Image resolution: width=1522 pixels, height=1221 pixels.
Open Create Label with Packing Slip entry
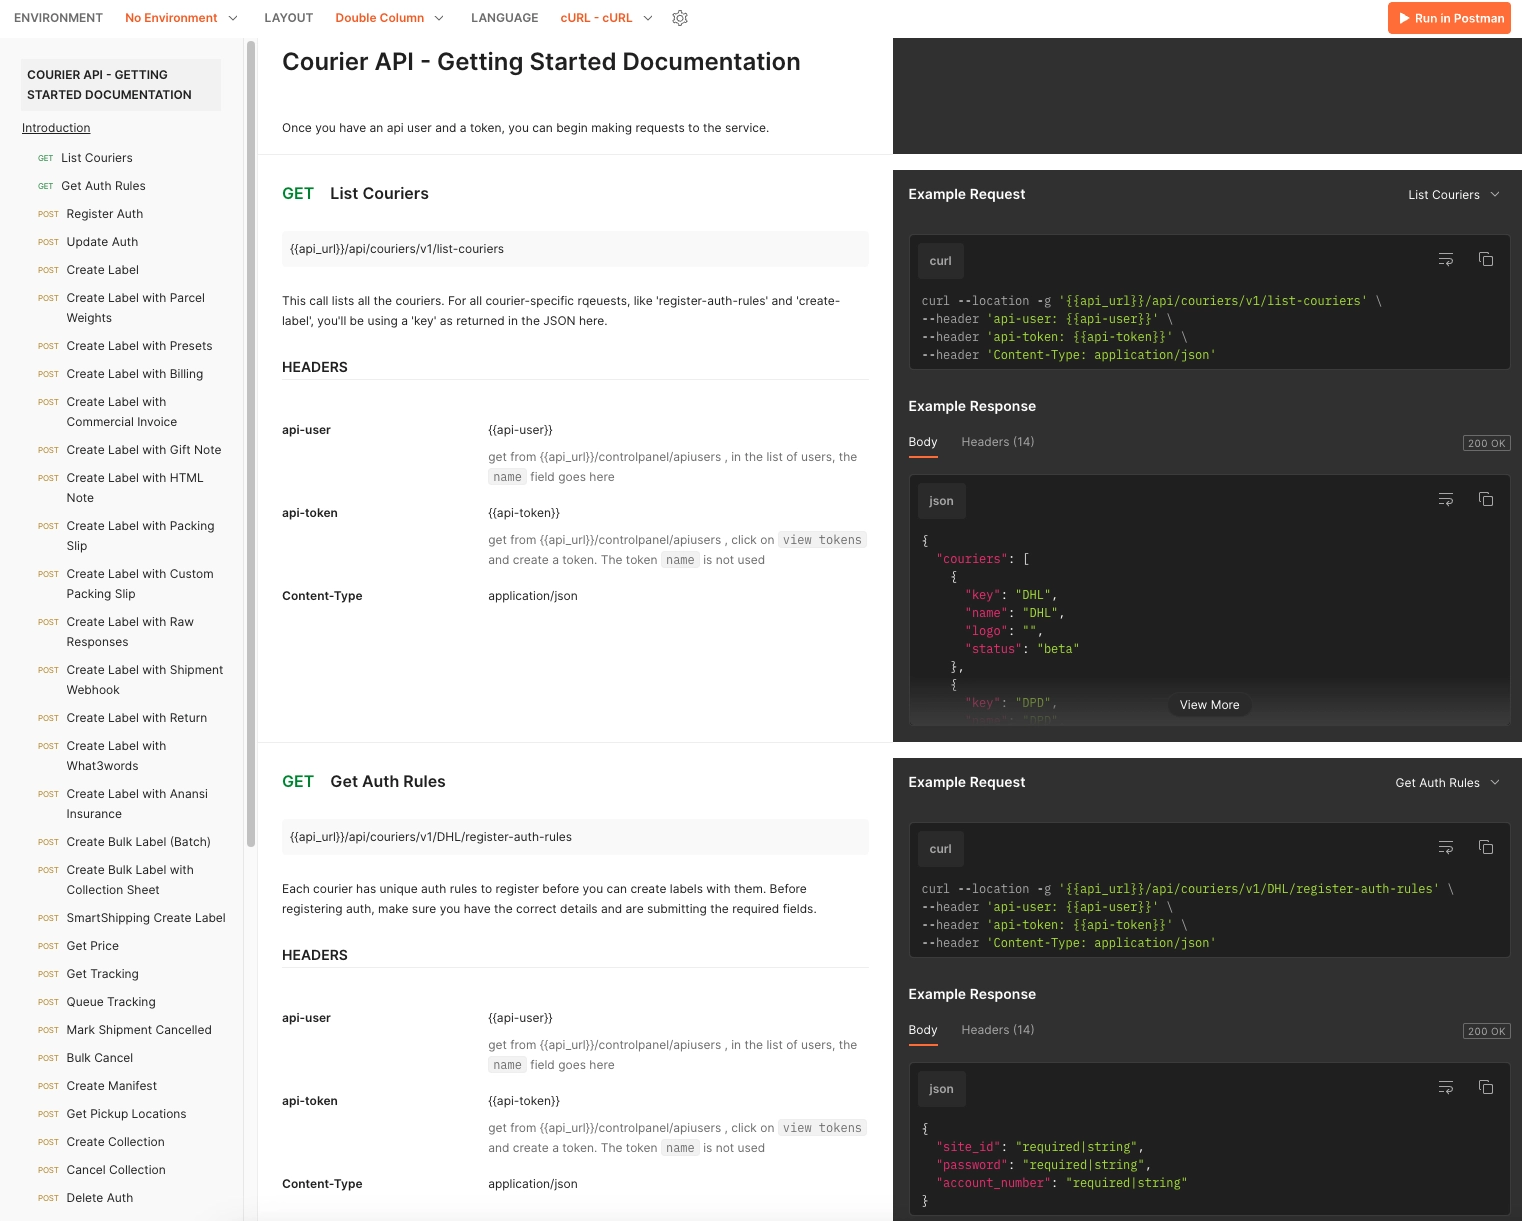coord(140,536)
